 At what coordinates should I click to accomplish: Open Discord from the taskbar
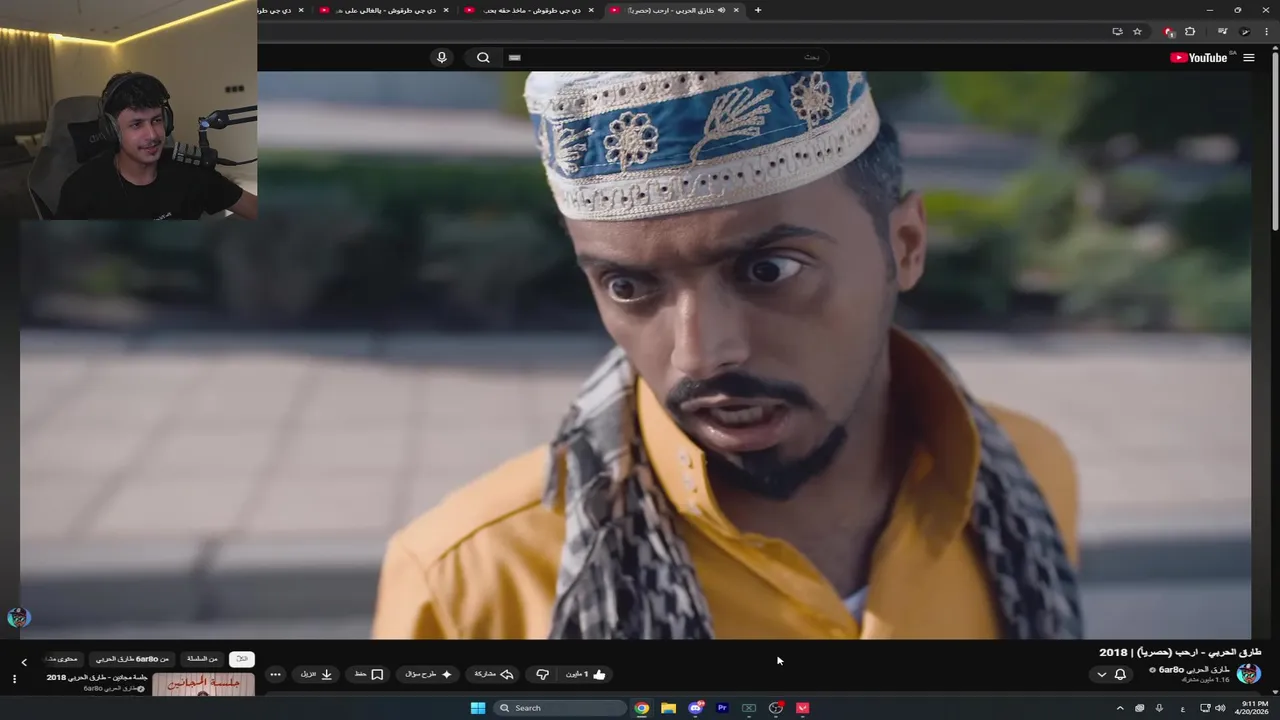tap(695, 708)
